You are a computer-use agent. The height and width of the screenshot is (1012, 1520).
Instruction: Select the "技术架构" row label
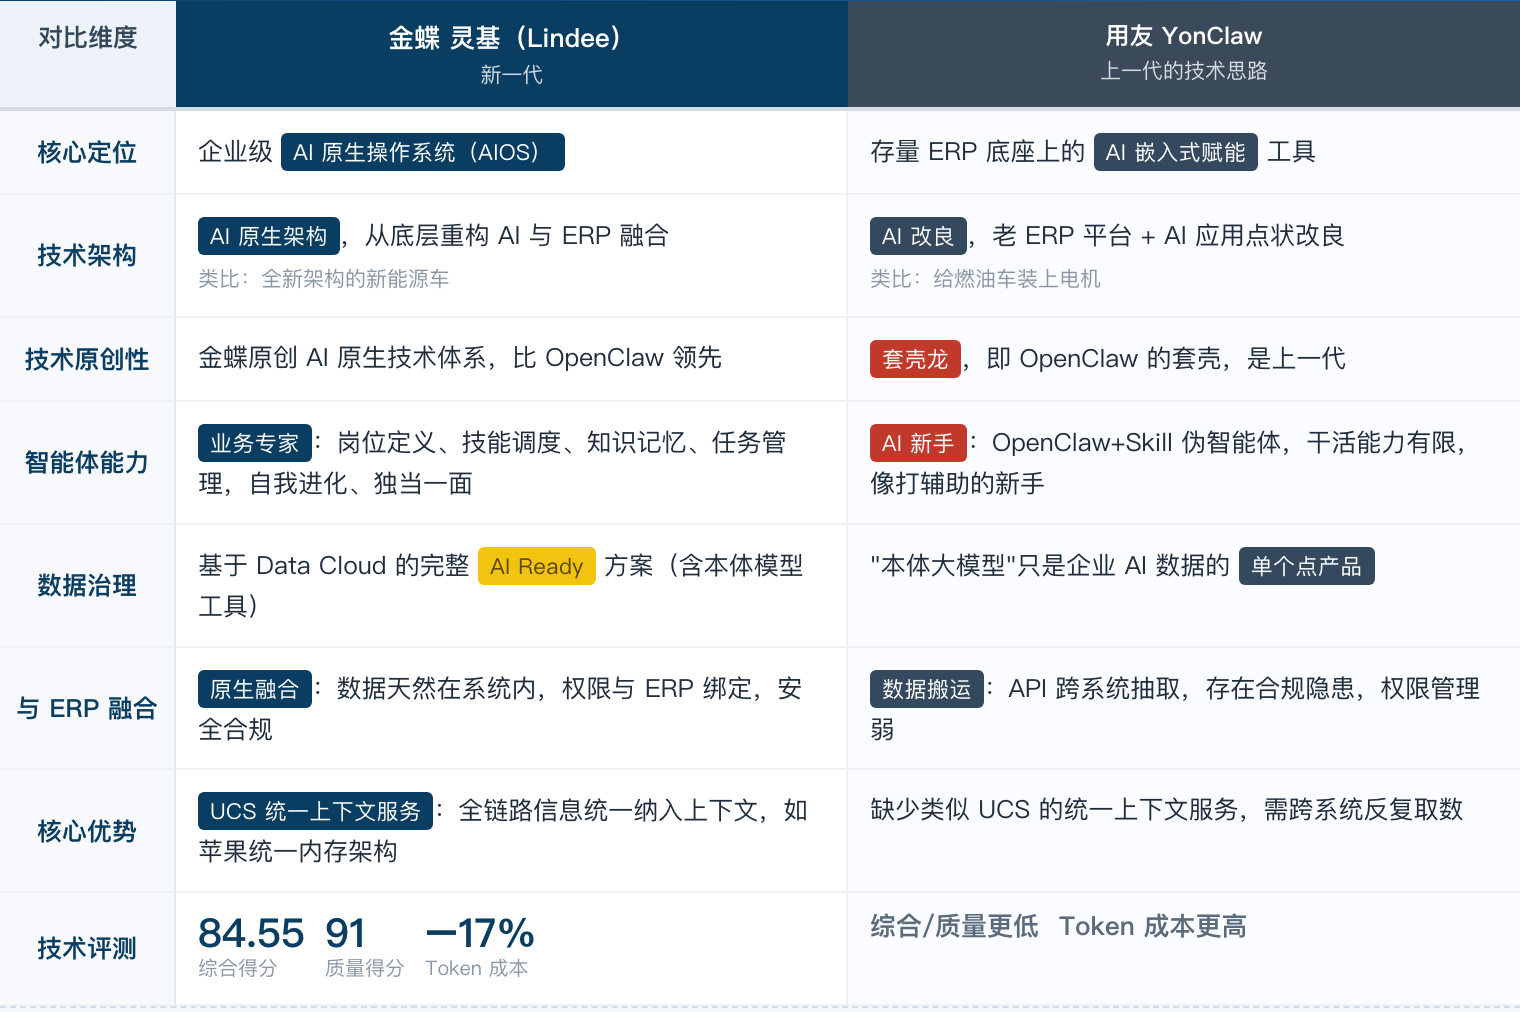click(87, 255)
